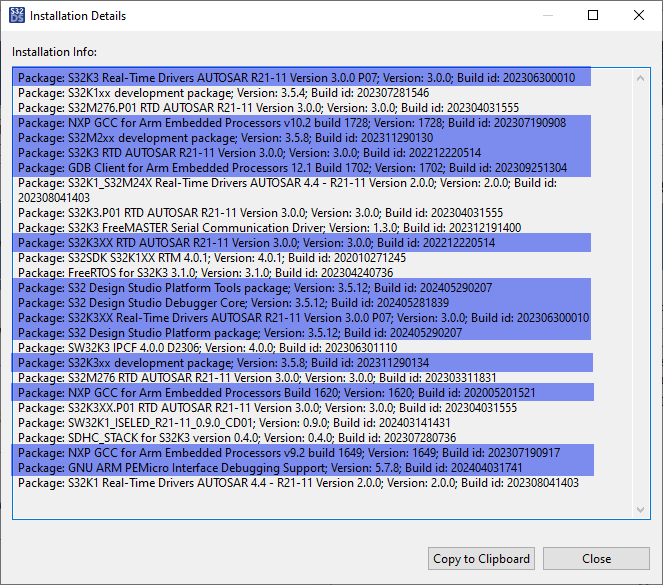The width and height of the screenshot is (663, 585).
Task: Select S32K3XX Real-Time Drivers P07 line
Action: (303, 318)
